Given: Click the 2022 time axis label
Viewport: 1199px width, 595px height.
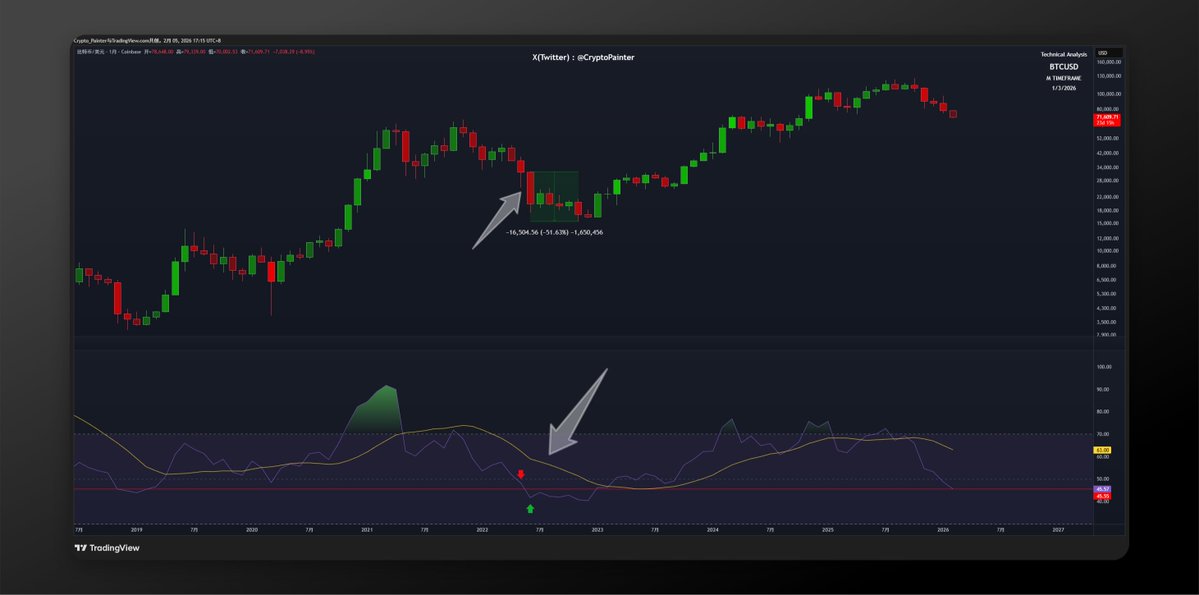Looking at the screenshot, I should pyautogui.click(x=483, y=529).
